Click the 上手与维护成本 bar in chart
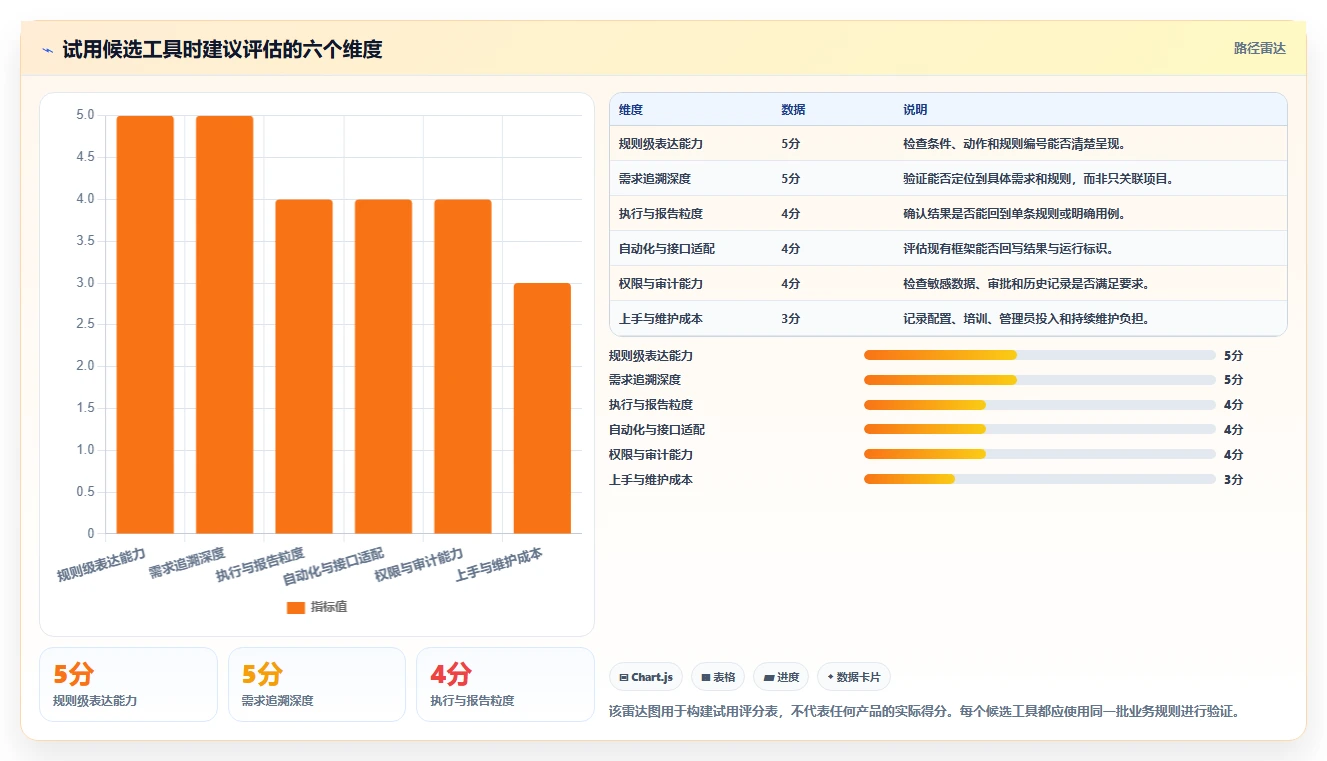Screen dimensions: 1327x761 click(542, 408)
